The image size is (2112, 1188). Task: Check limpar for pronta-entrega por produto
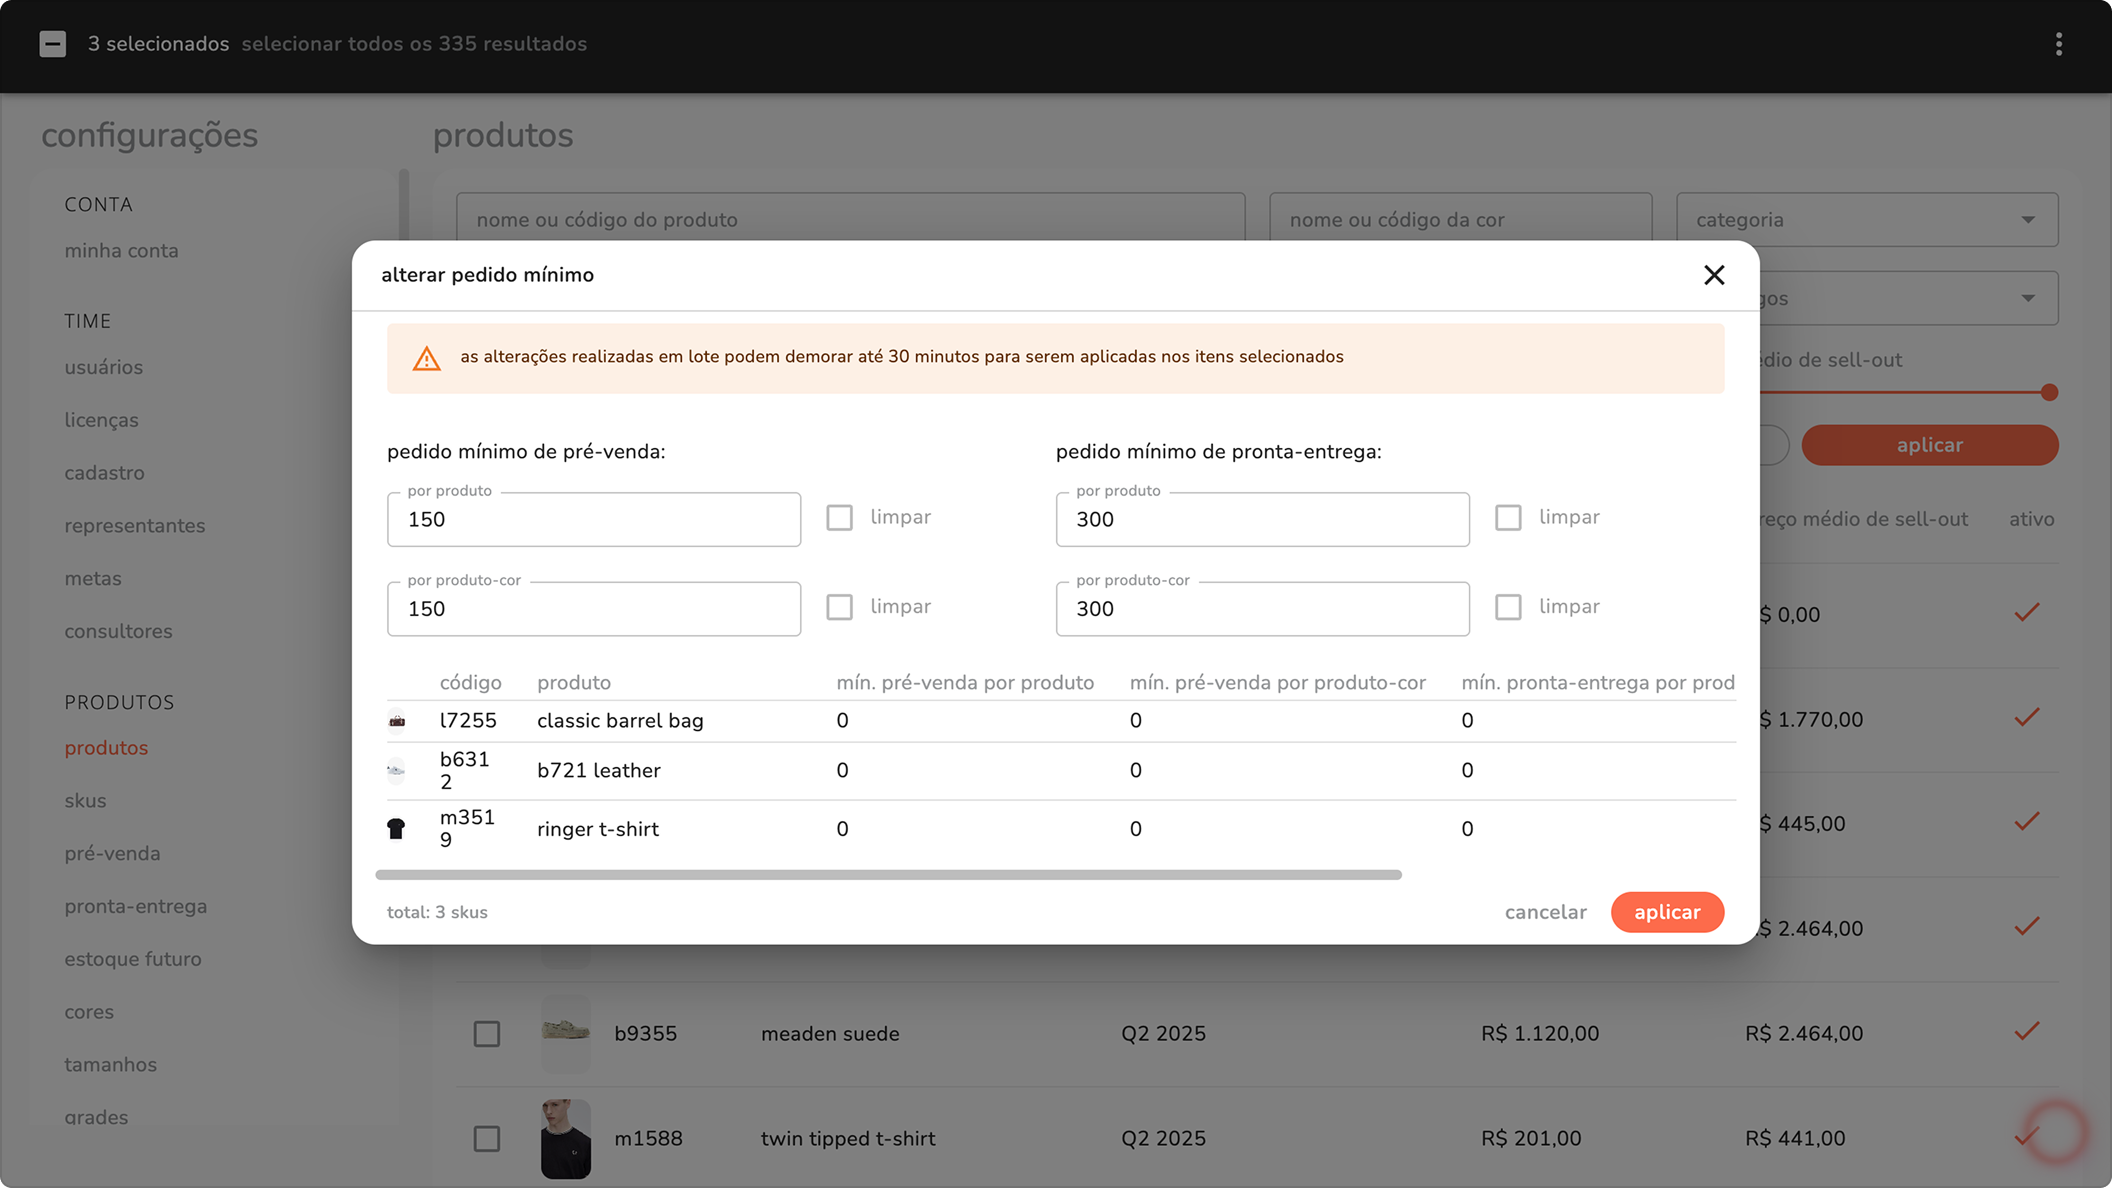(x=1508, y=518)
